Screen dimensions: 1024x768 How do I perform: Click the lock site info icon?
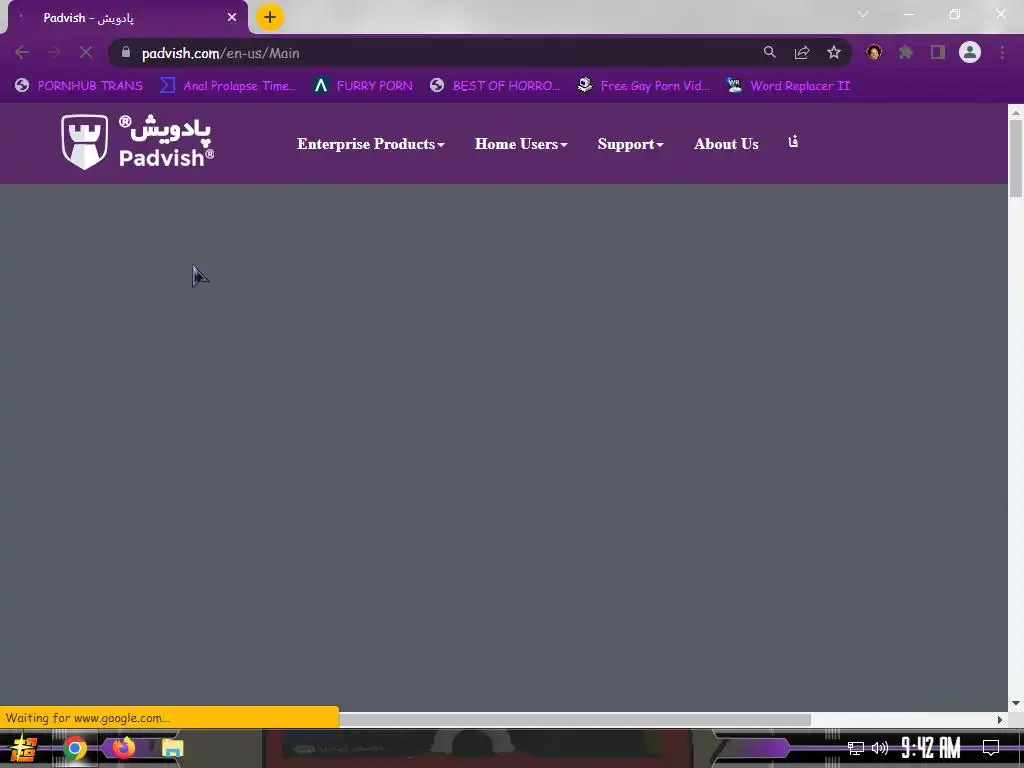tap(126, 52)
